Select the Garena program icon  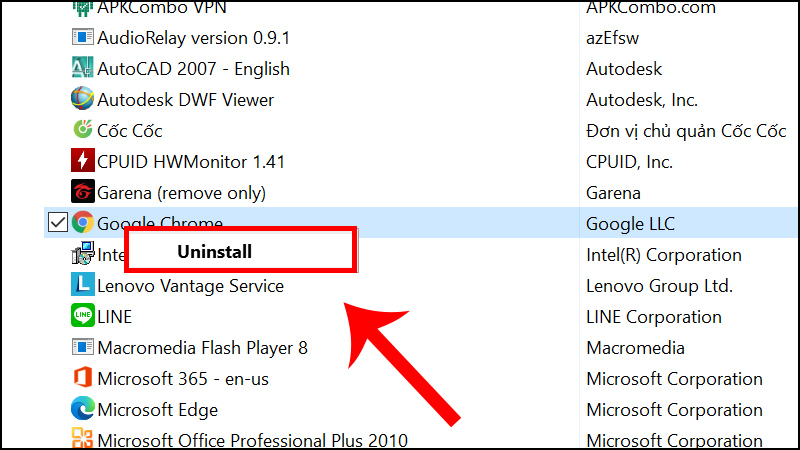tap(83, 192)
